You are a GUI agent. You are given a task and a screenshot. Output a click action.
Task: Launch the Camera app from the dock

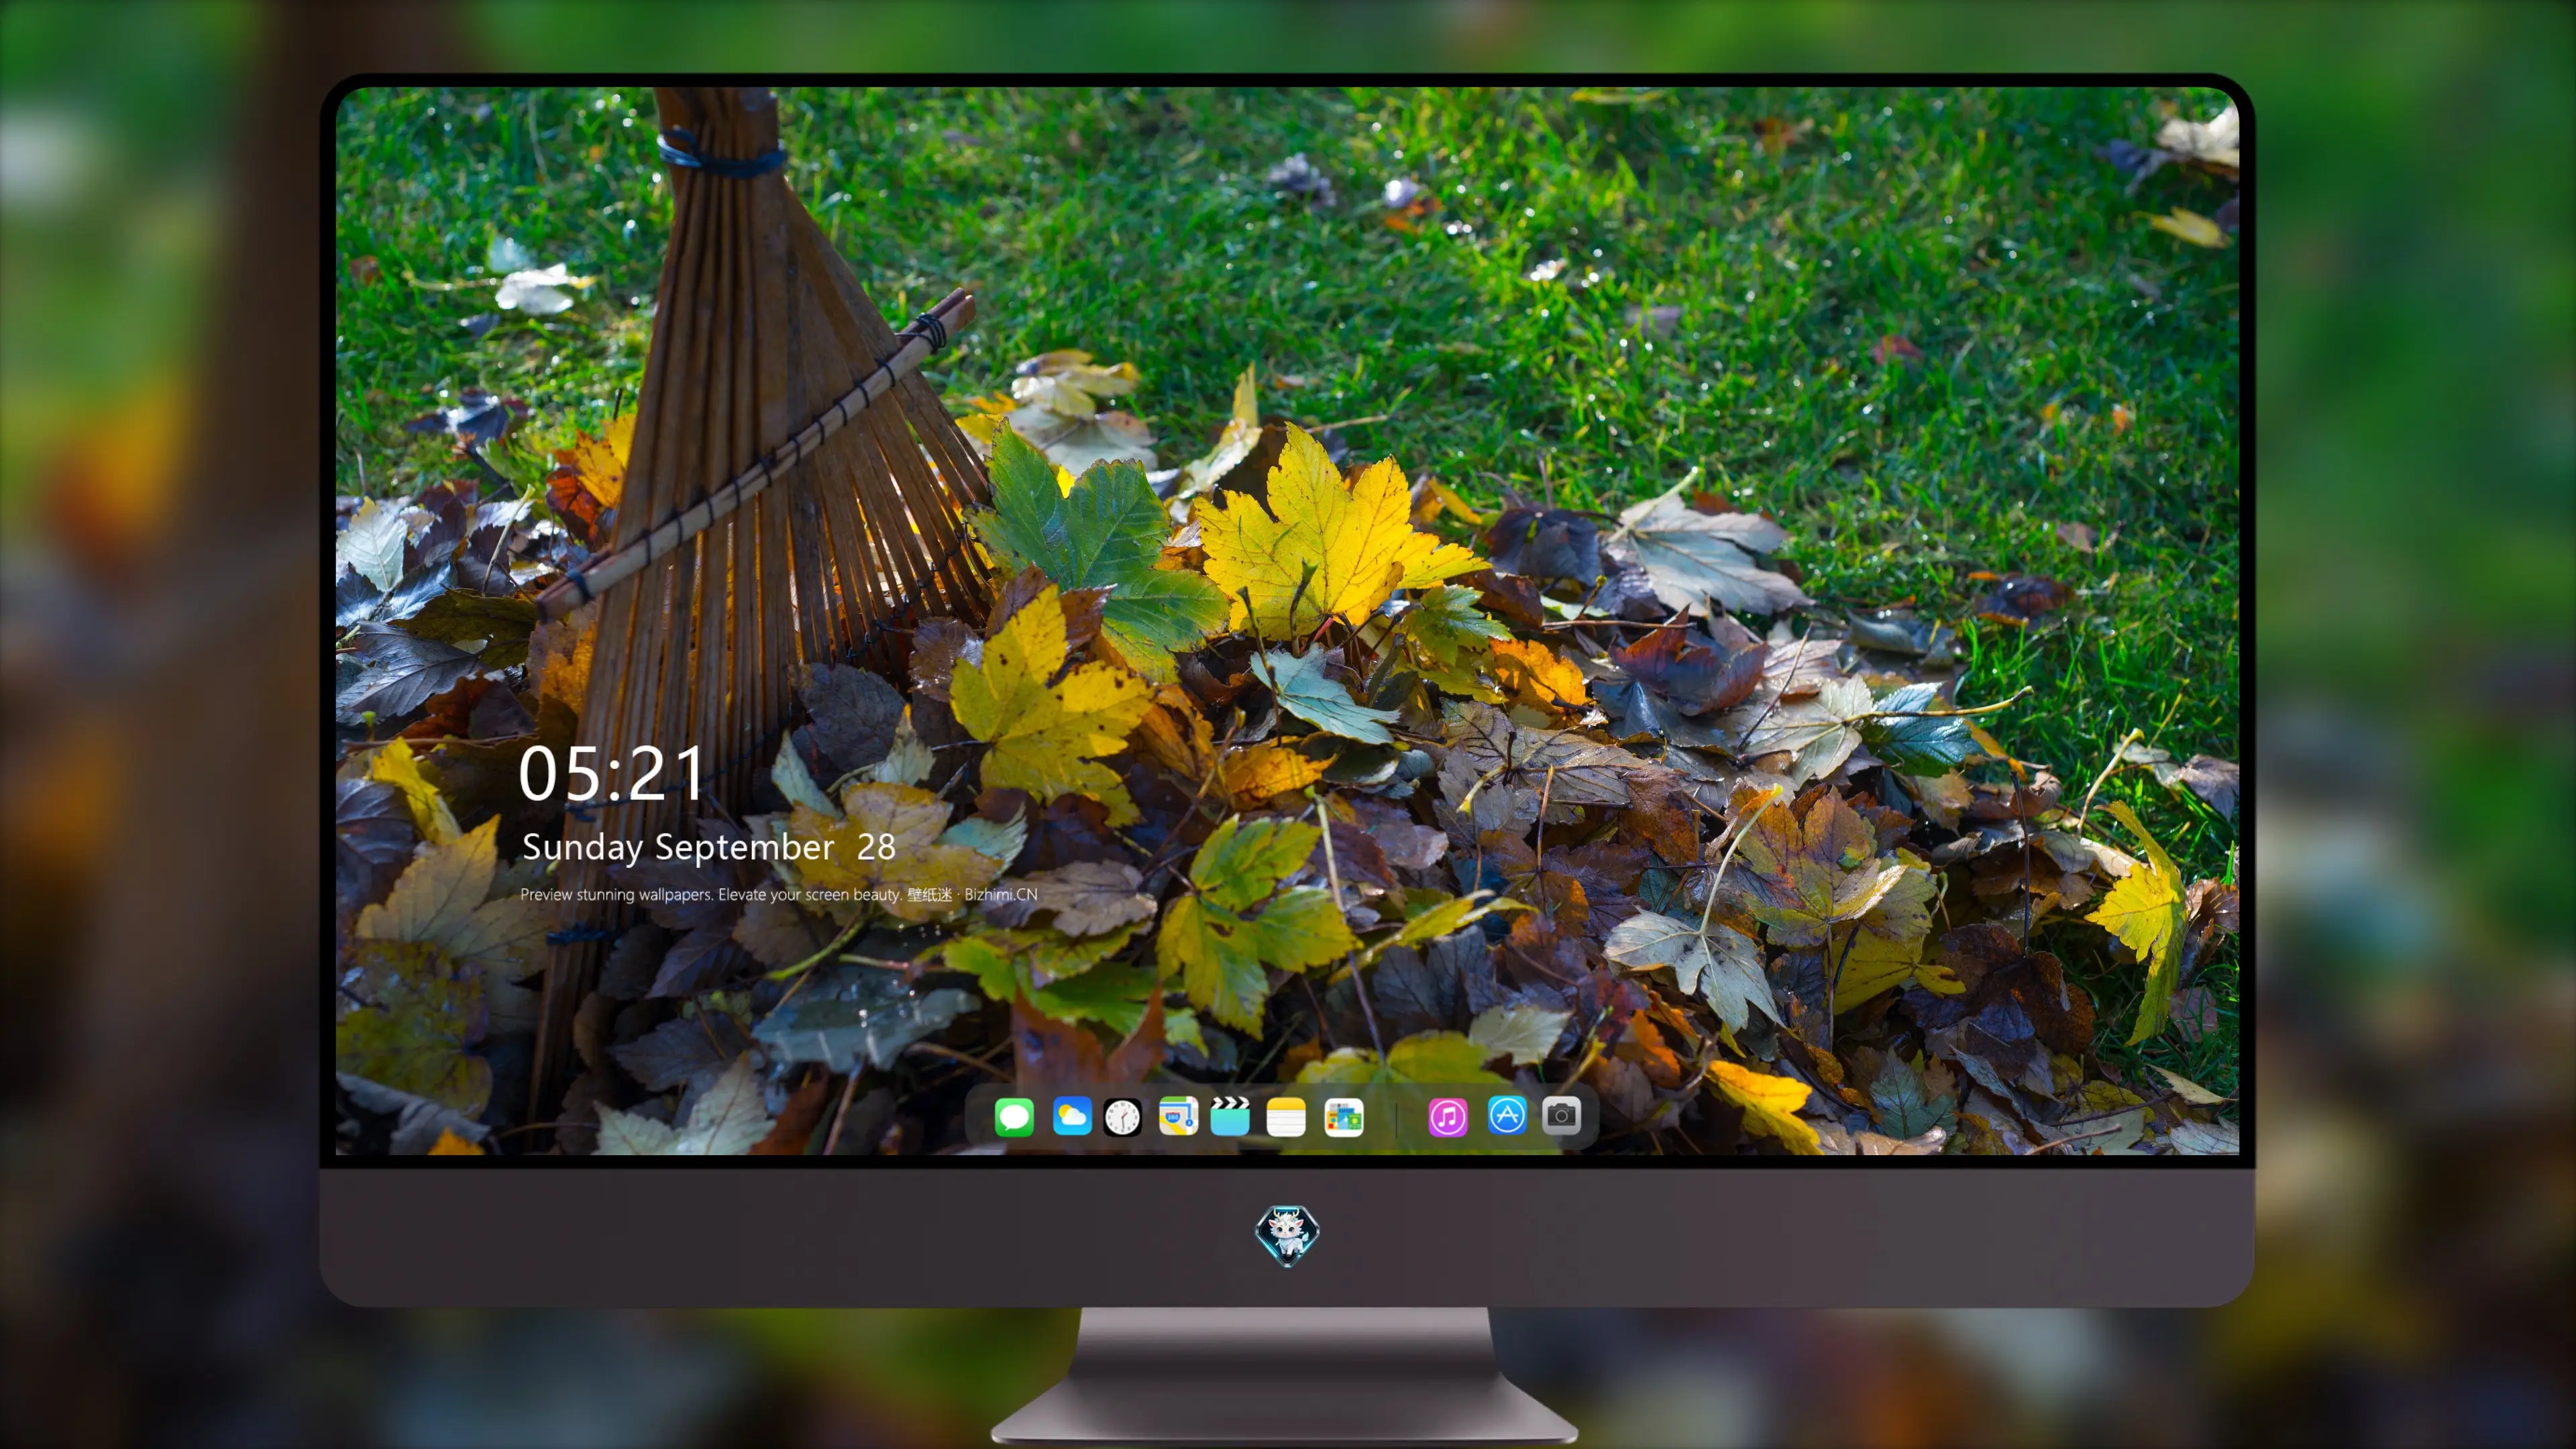coord(1561,1116)
